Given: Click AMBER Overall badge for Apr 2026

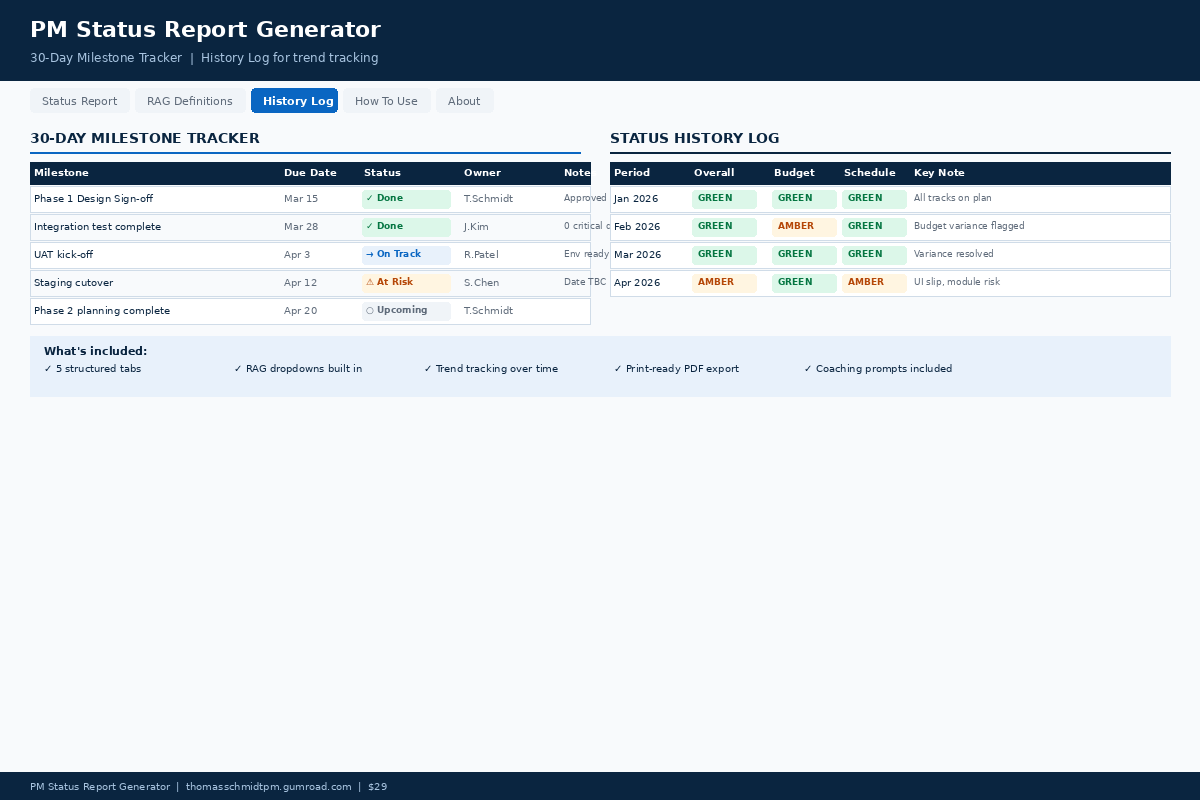Looking at the screenshot, I should (x=724, y=283).
